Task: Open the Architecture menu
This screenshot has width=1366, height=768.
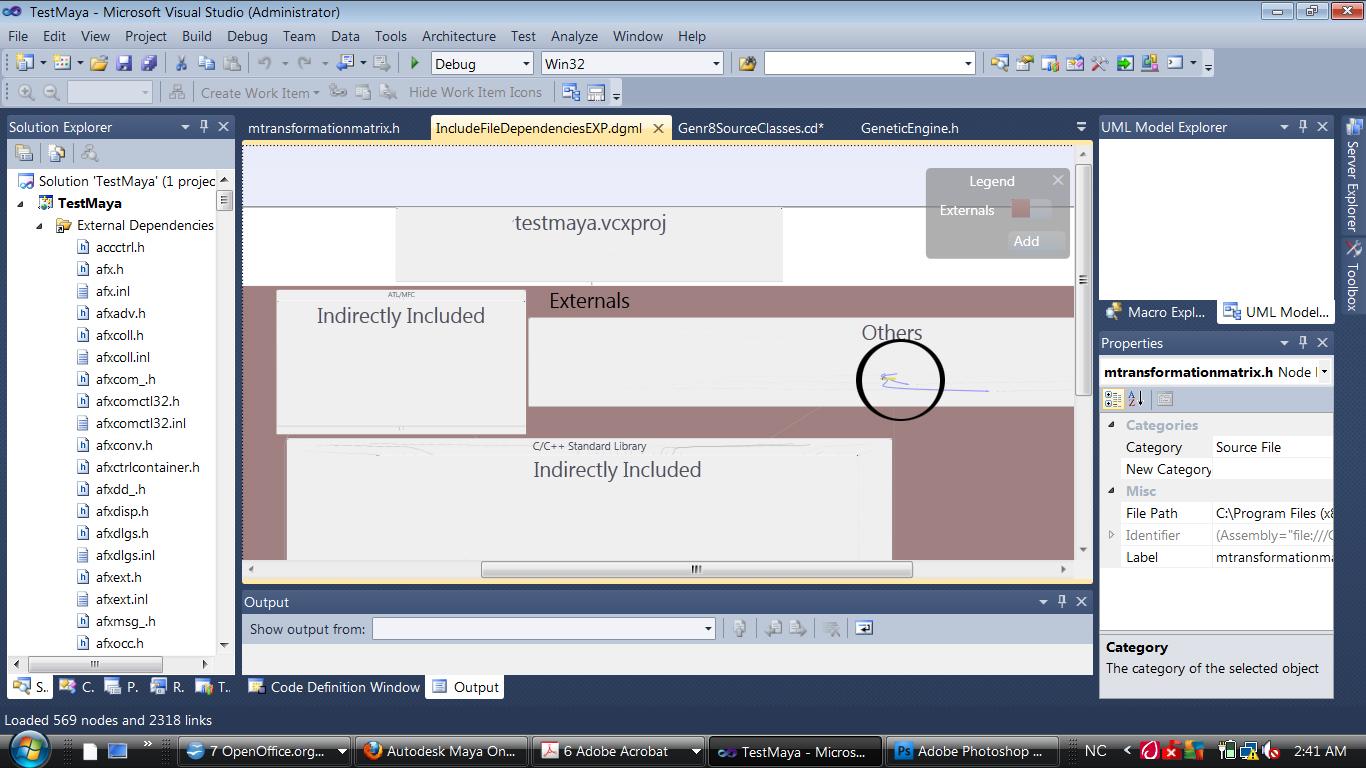Action: pos(459,36)
